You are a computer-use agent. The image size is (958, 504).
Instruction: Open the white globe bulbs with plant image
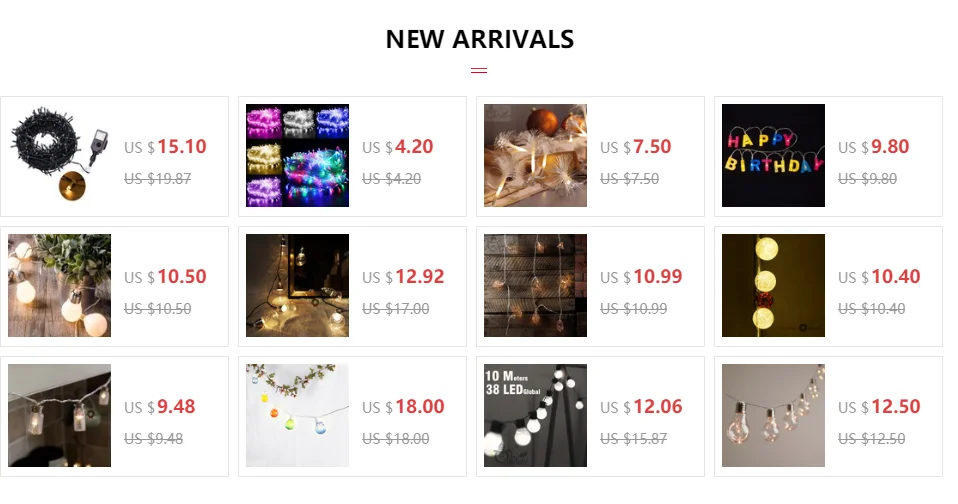point(59,285)
